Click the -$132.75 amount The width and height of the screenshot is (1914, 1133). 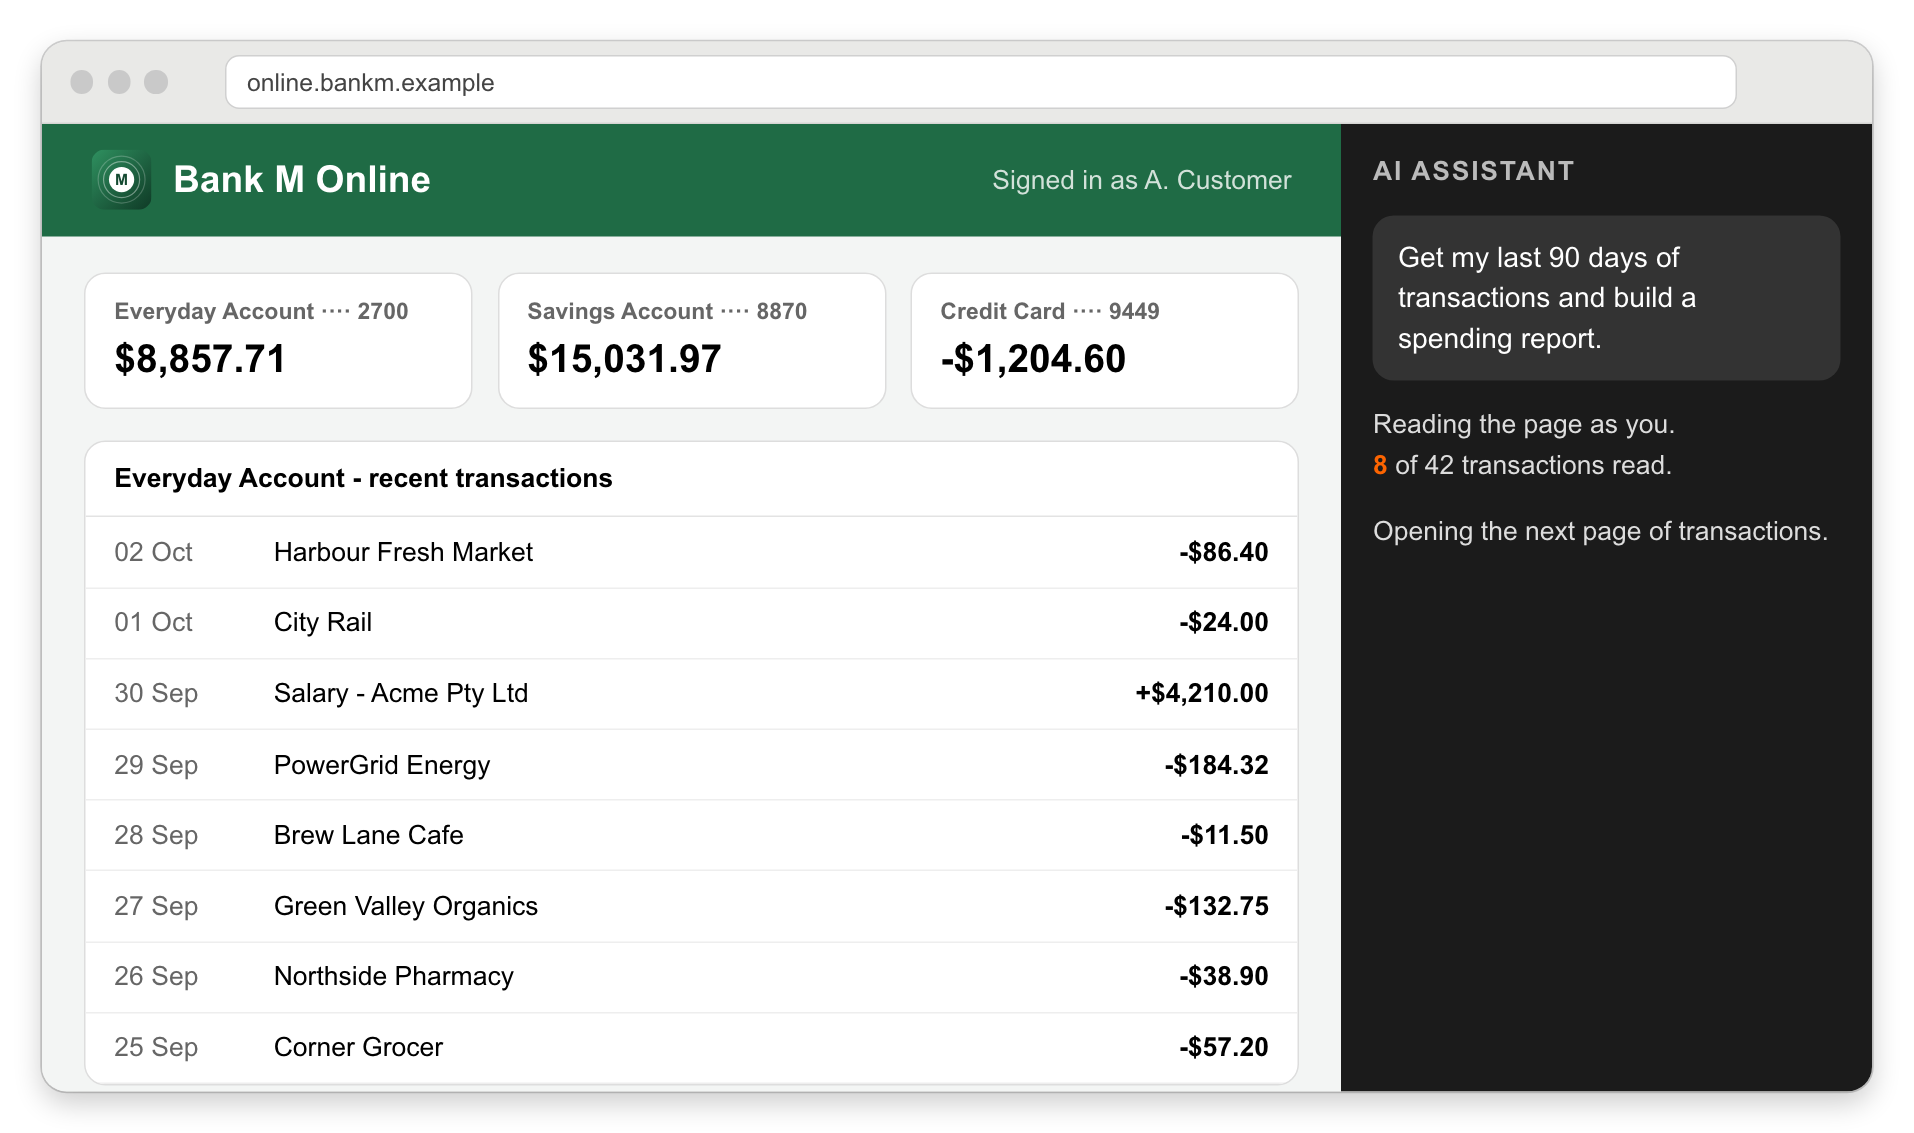[x=1216, y=906]
